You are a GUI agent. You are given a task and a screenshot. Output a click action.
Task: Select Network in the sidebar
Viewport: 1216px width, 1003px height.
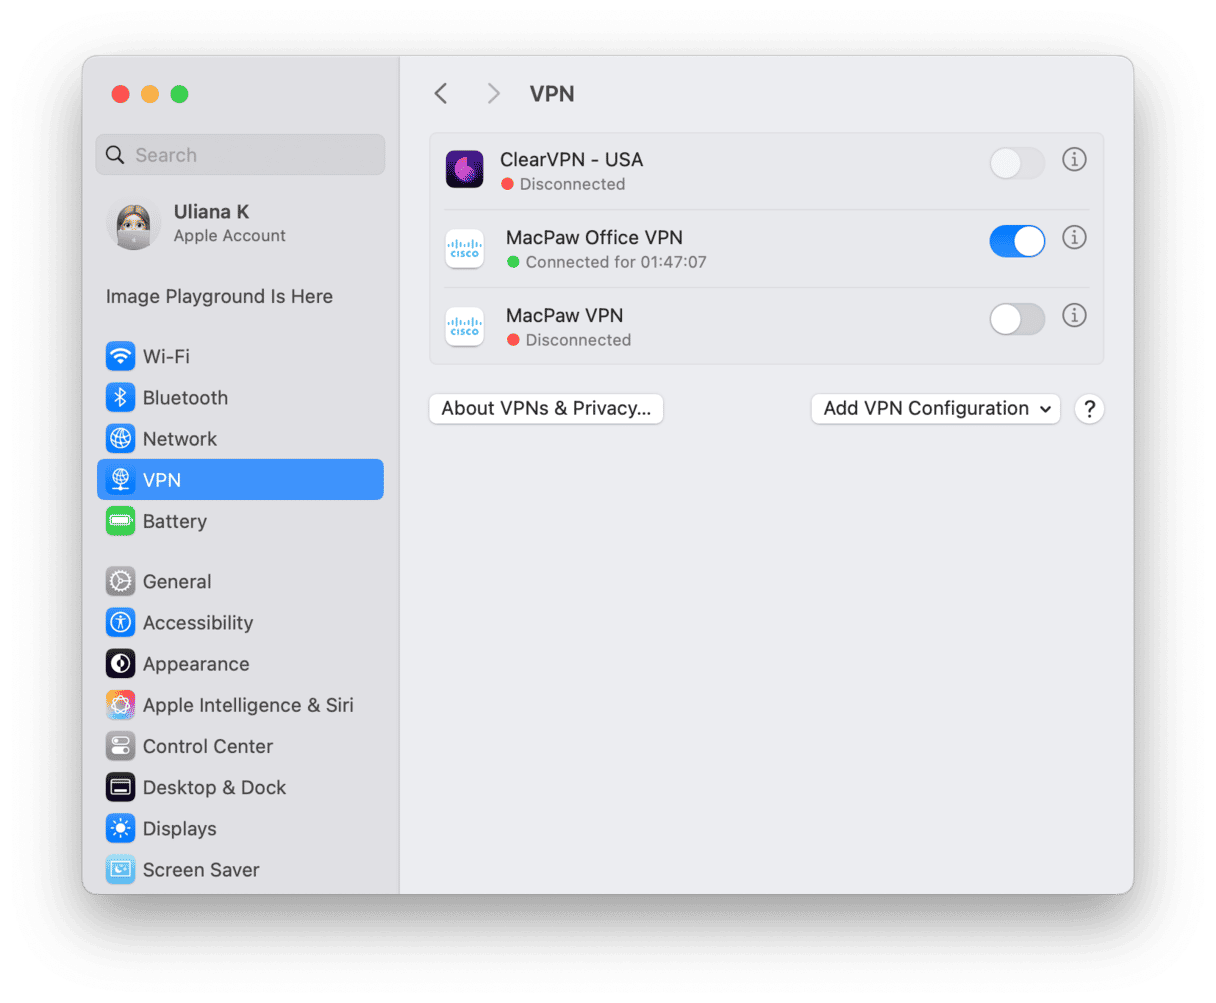point(240,438)
